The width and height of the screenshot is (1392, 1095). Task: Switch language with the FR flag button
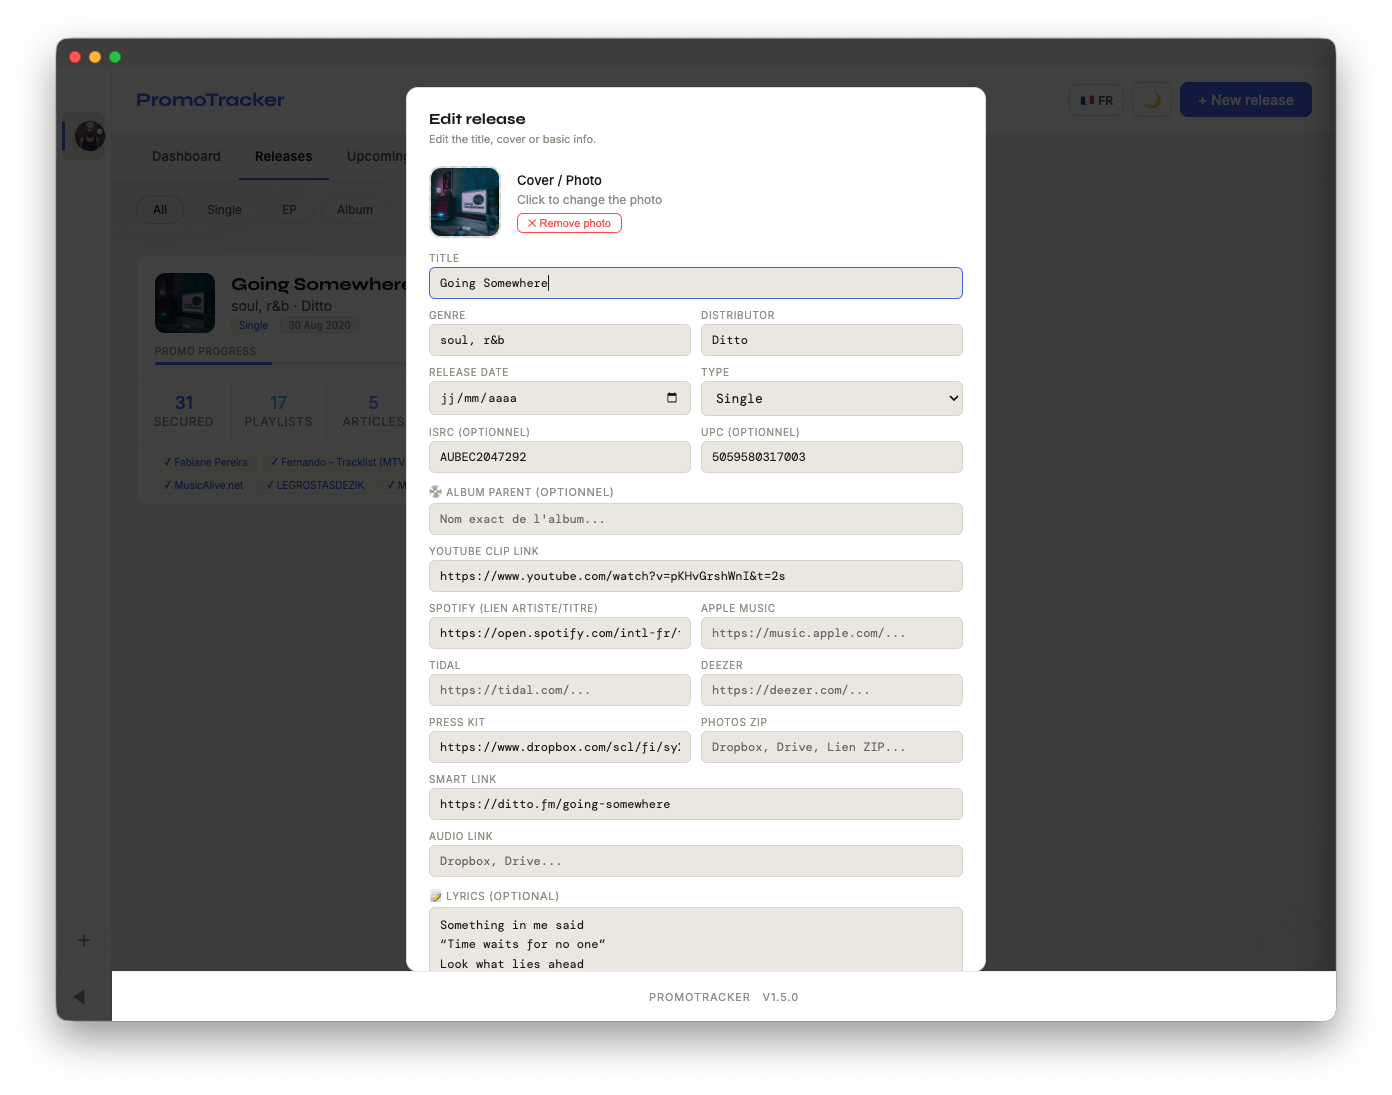(1097, 100)
